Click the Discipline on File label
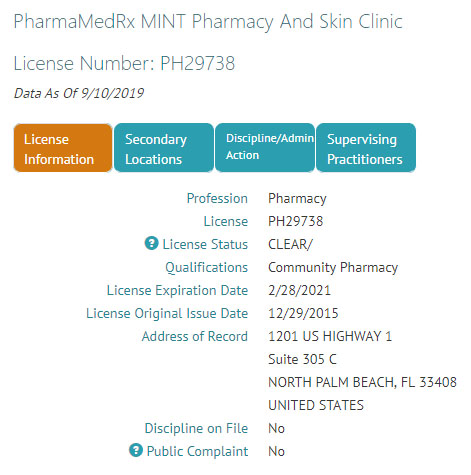Image resolution: width=471 pixels, height=475 pixels. pos(196,428)
